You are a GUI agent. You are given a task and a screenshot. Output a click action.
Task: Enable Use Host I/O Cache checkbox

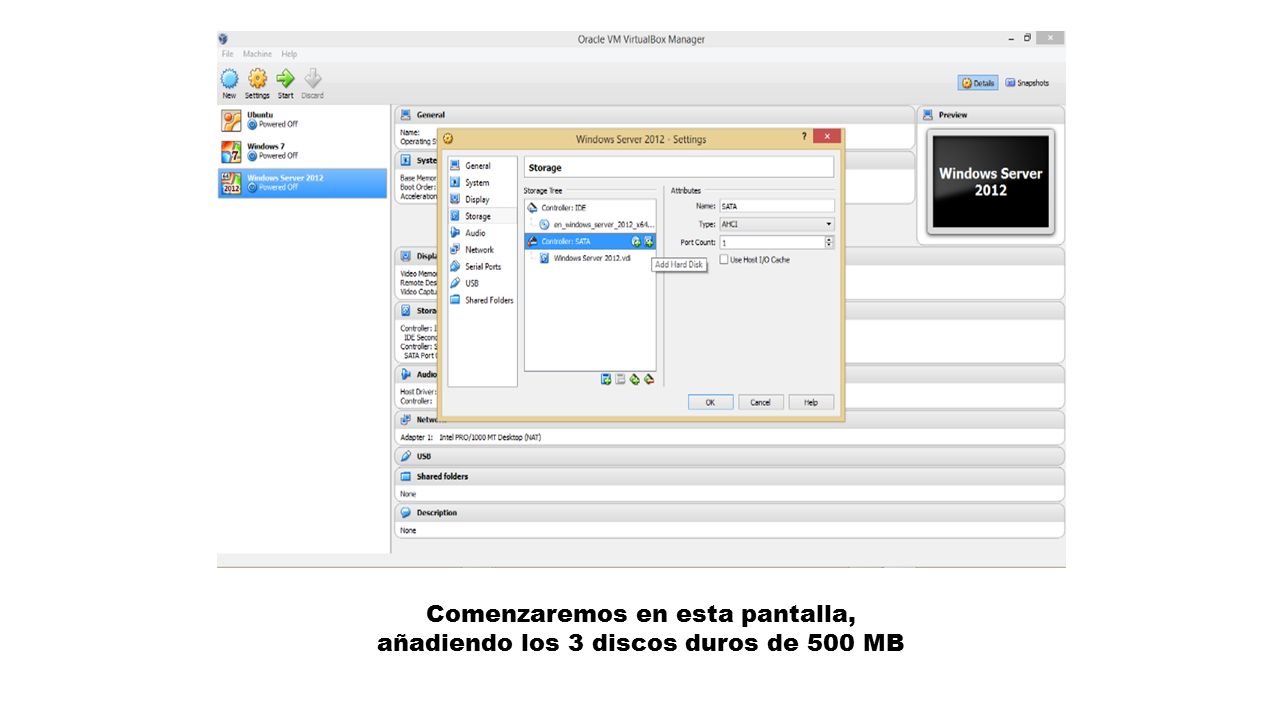[724, 259]
